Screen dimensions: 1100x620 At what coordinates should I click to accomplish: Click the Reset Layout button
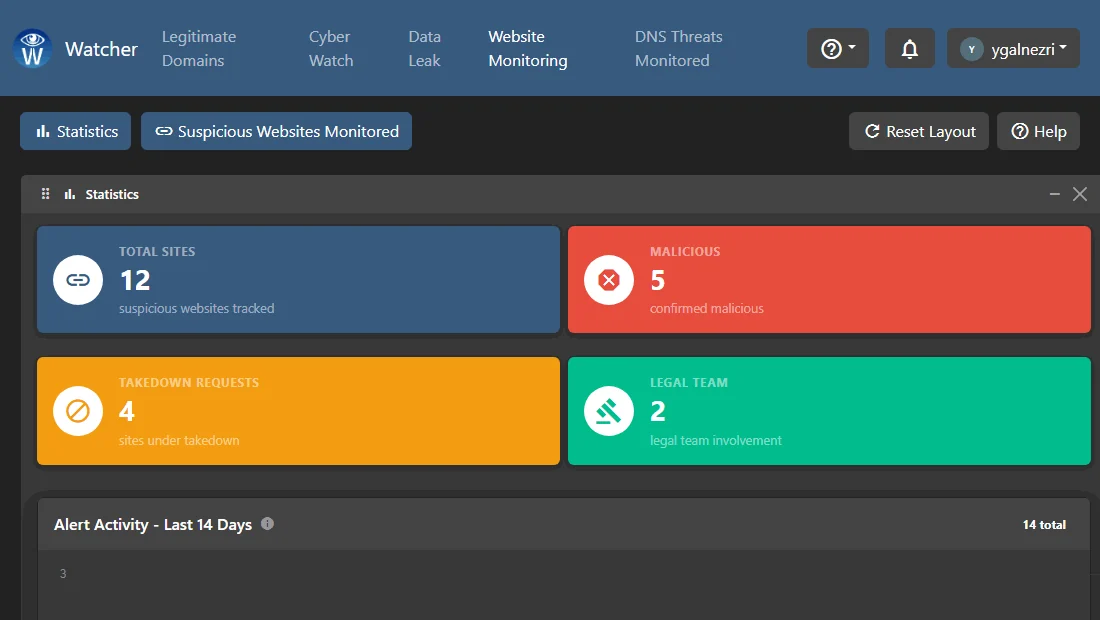tap(919, 131)
